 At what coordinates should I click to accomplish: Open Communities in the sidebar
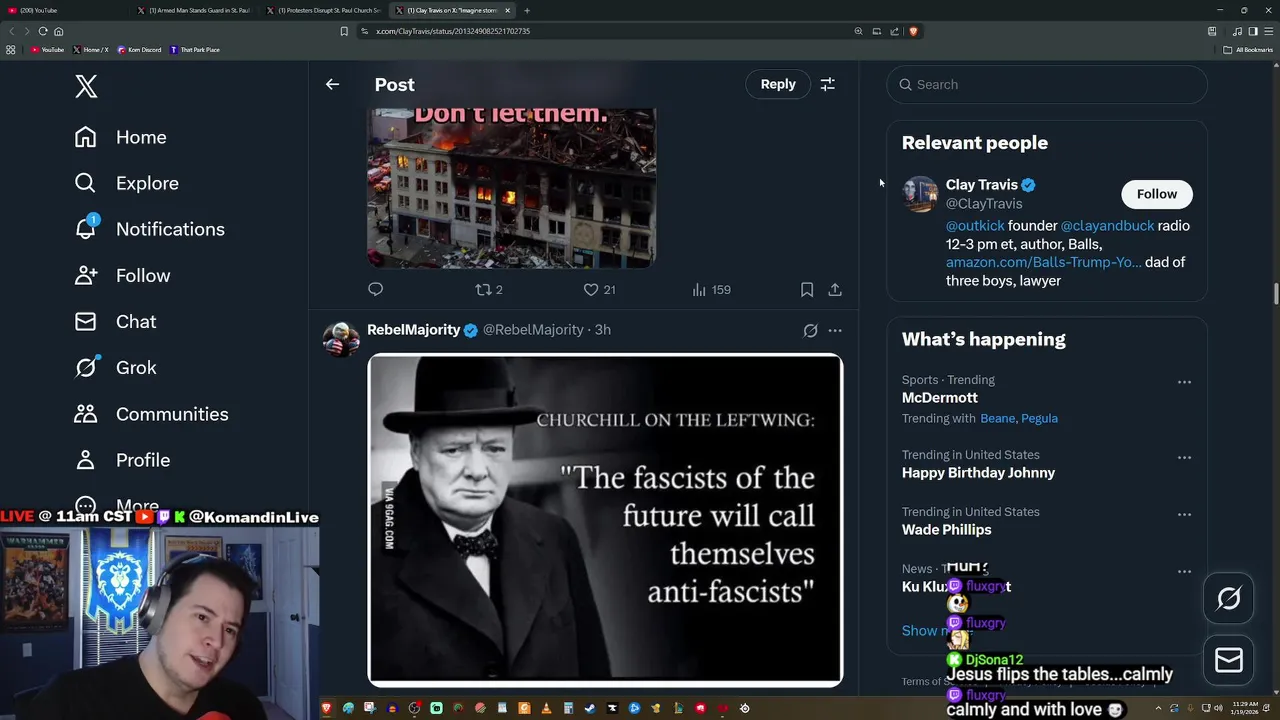[151, 414]
